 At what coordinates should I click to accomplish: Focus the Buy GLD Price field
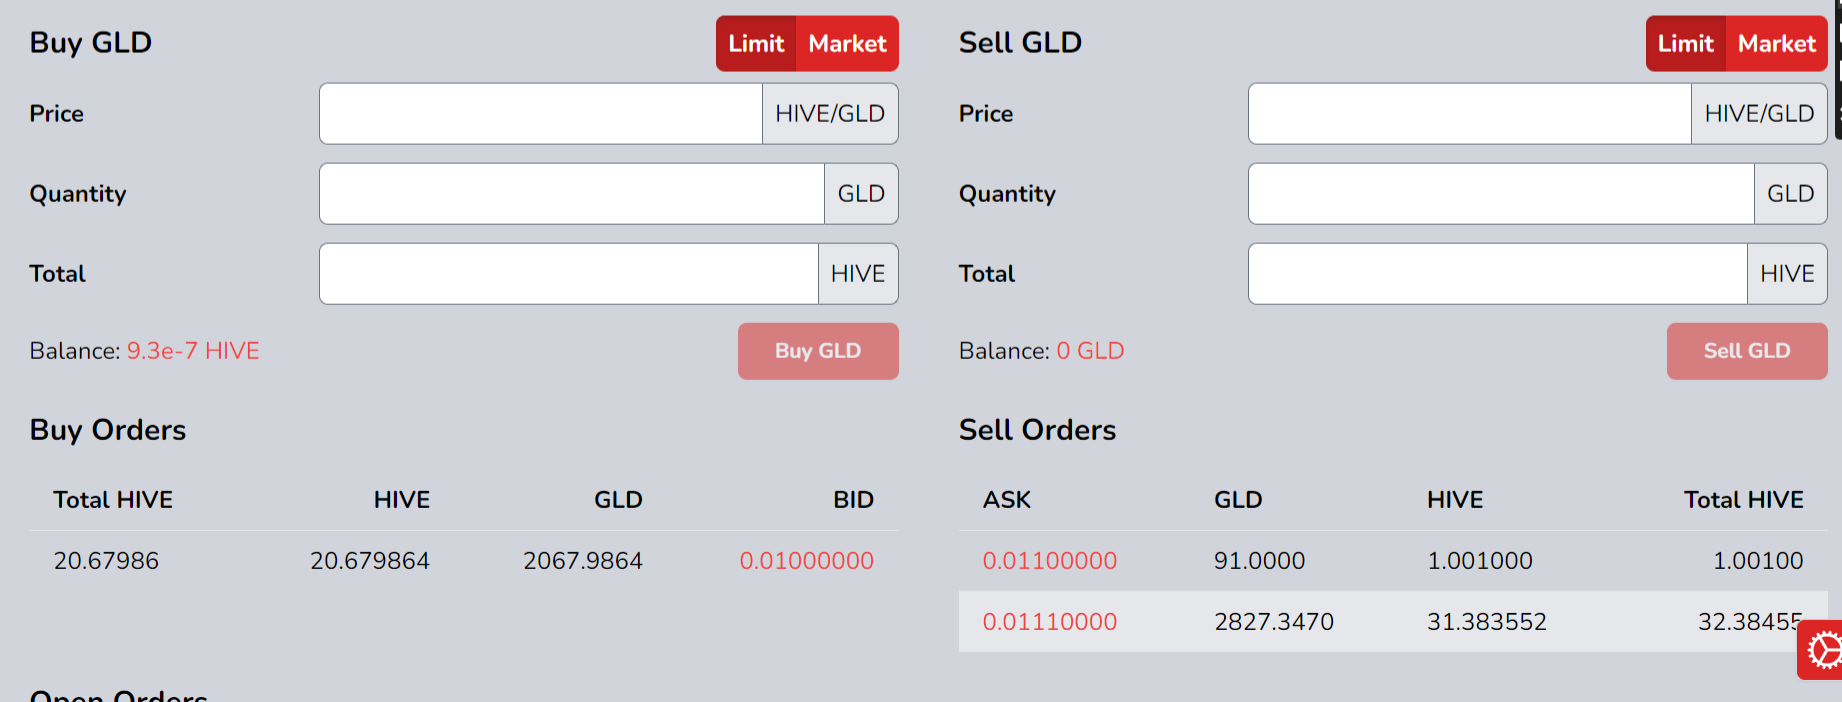point(541,114)
